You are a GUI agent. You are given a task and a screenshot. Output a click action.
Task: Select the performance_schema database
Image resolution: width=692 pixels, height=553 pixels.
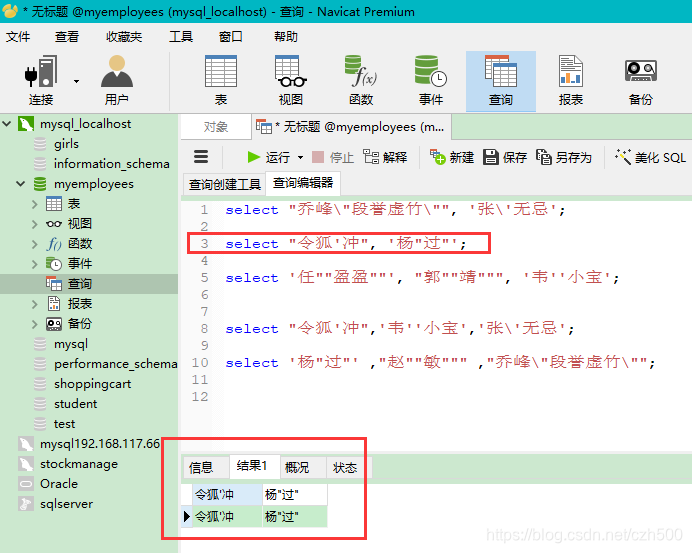pos(116,364)
